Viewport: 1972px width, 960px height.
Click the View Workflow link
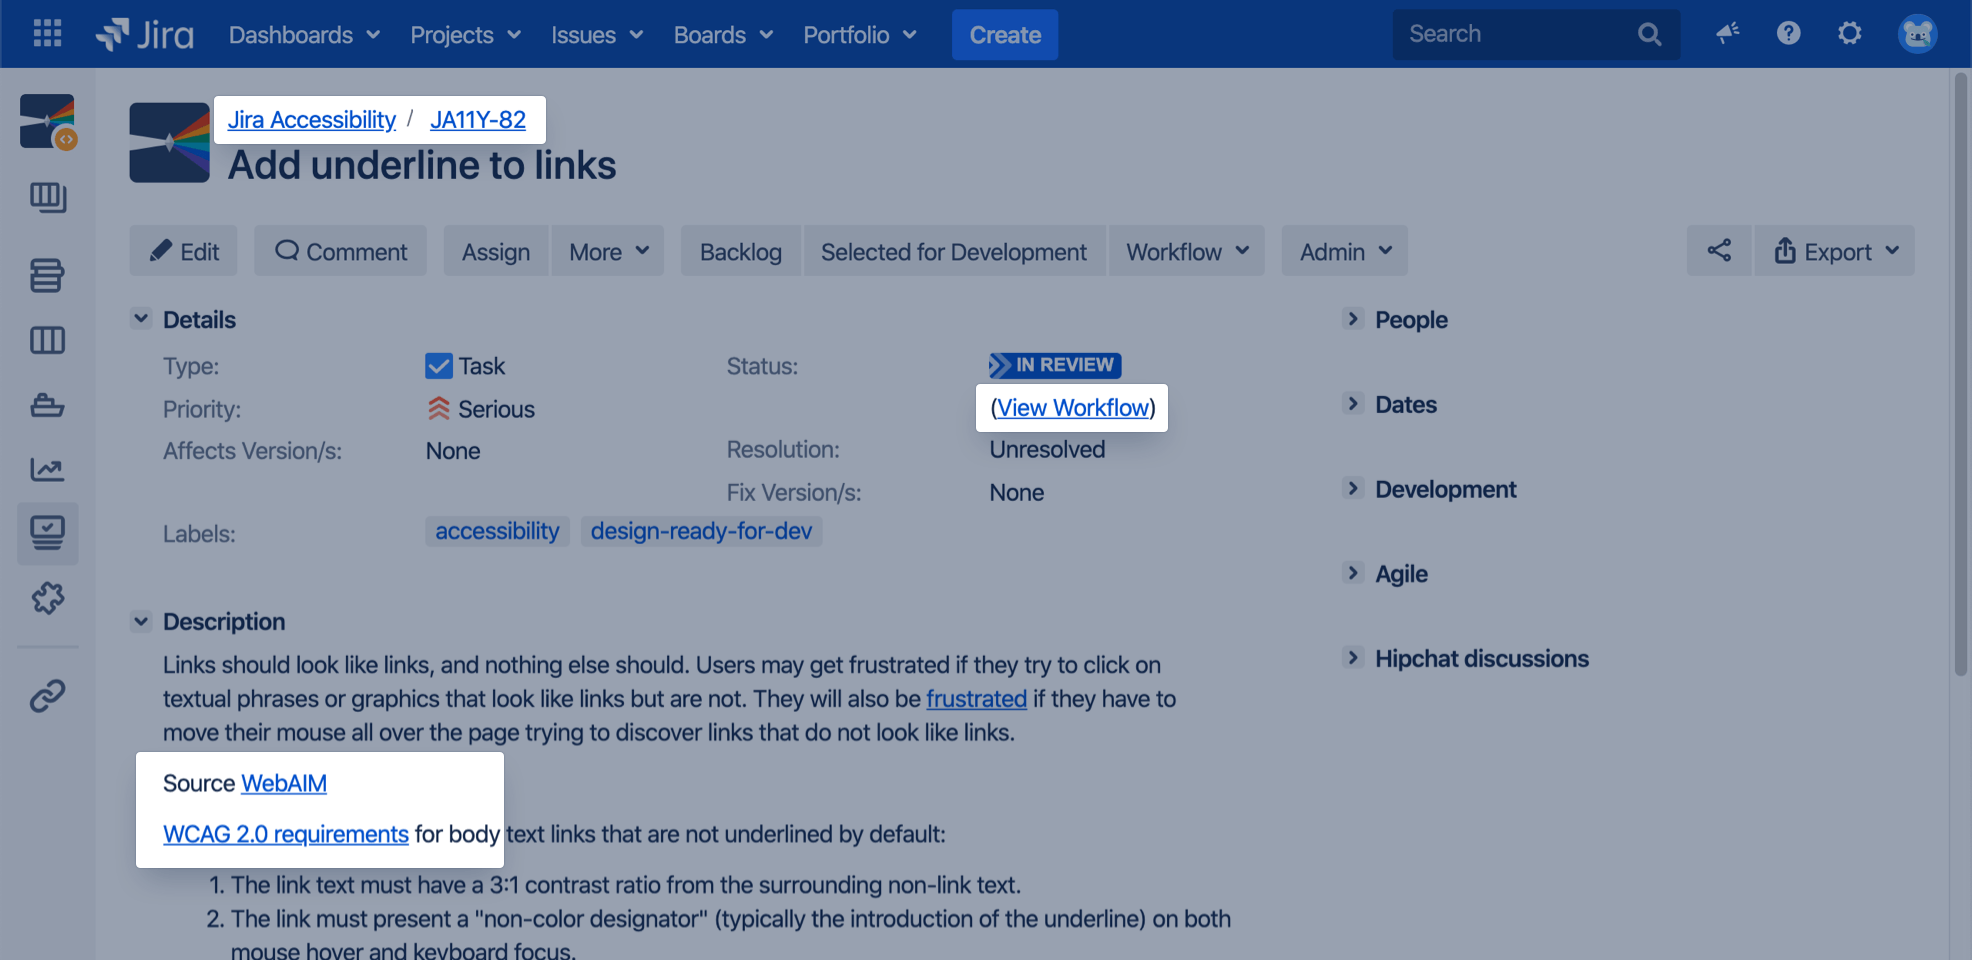[1073, 407]
